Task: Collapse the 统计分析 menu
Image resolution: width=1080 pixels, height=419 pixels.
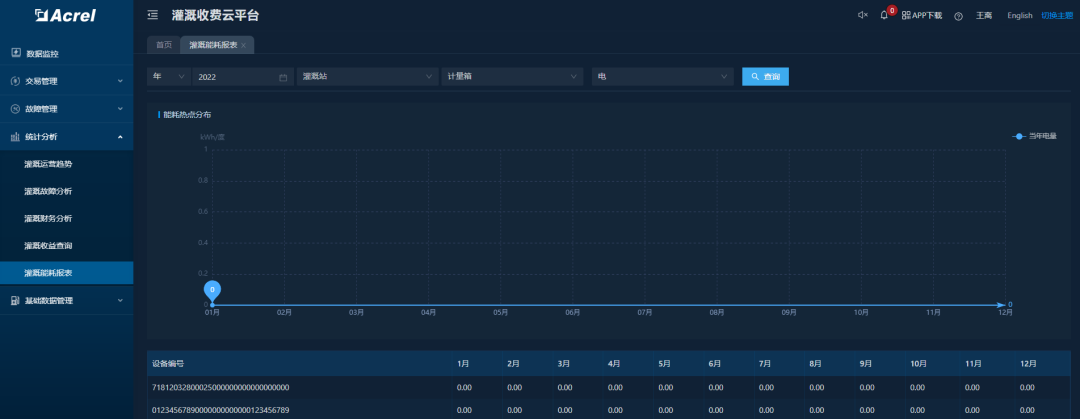Action: point(66,136)
